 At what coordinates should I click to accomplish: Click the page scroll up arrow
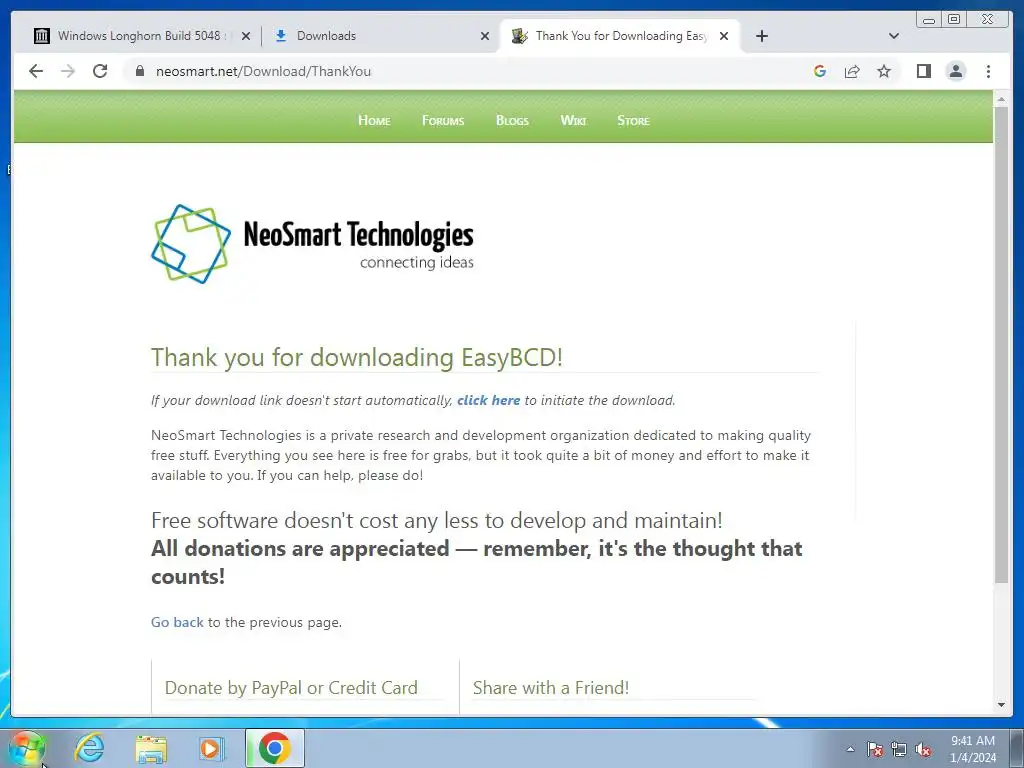coord(1001,99)
